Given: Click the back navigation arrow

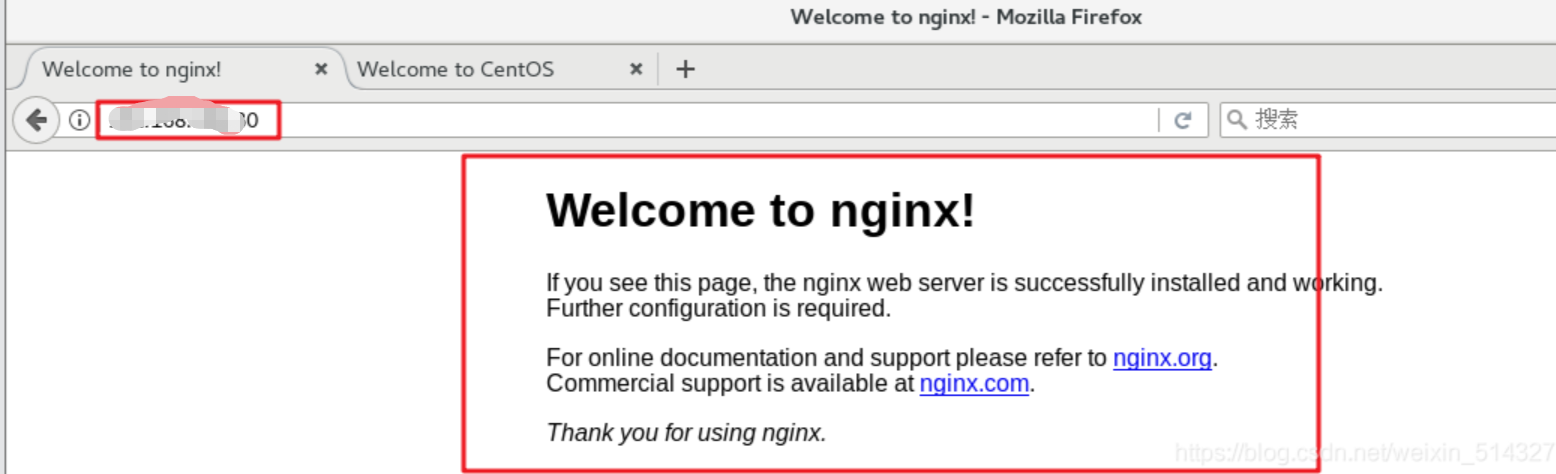Looking at the screenshot, I should (36, 121).
